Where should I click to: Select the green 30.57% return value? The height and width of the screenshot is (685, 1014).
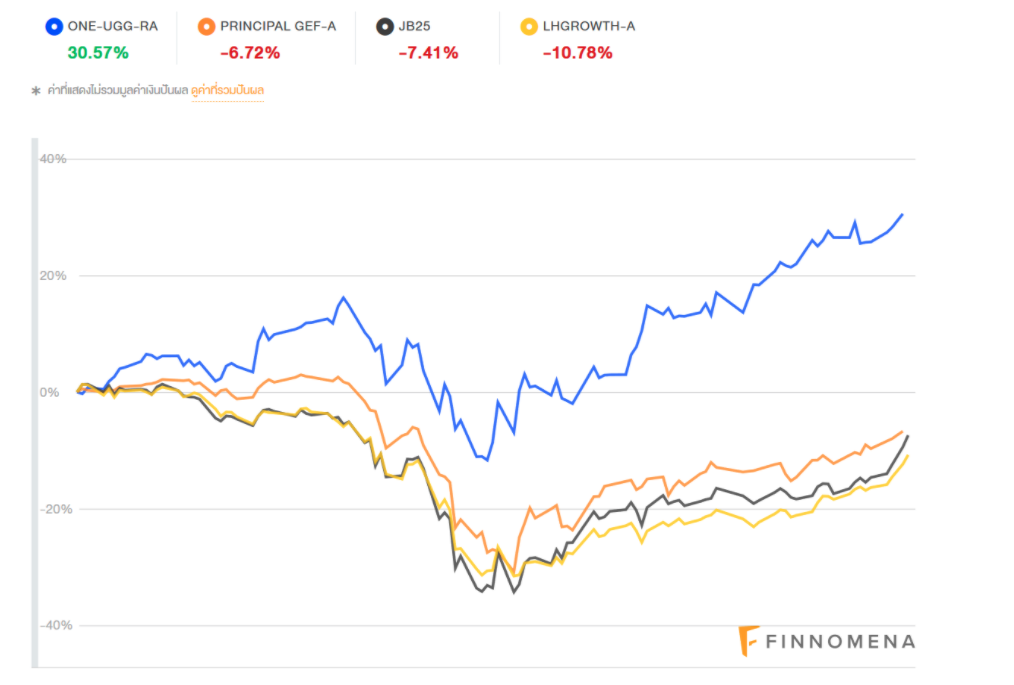click(98, 52)
